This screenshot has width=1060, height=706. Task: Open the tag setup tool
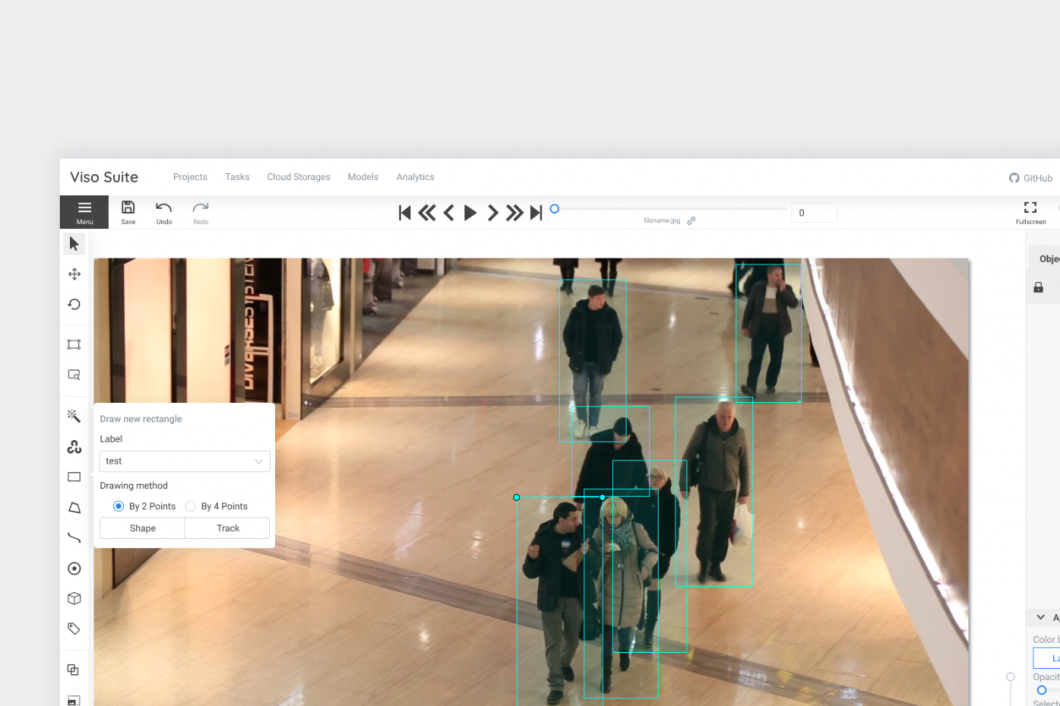(74, 629)
